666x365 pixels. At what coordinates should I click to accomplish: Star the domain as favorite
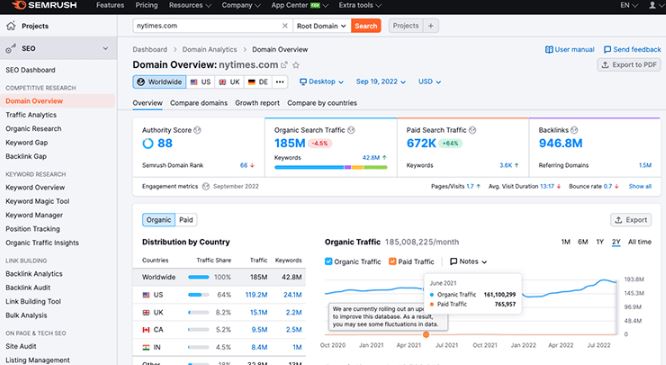pos(296,65)
